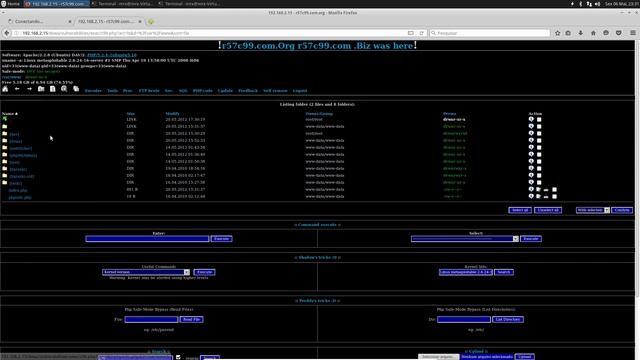Image resolution: width=640 pixels, height=360 pixels.
Task: Tick the checkbox for the dav folder
Action: [x=539, y=133]
